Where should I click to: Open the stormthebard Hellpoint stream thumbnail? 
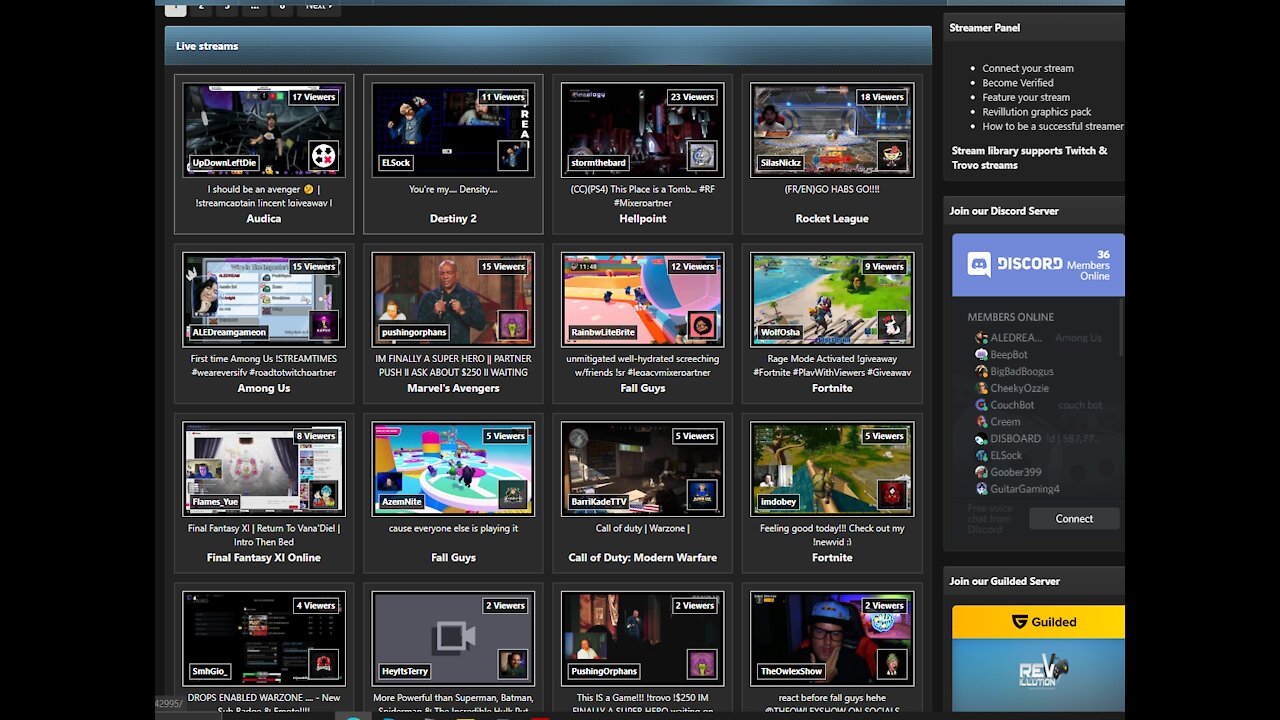tap(643, 130)
